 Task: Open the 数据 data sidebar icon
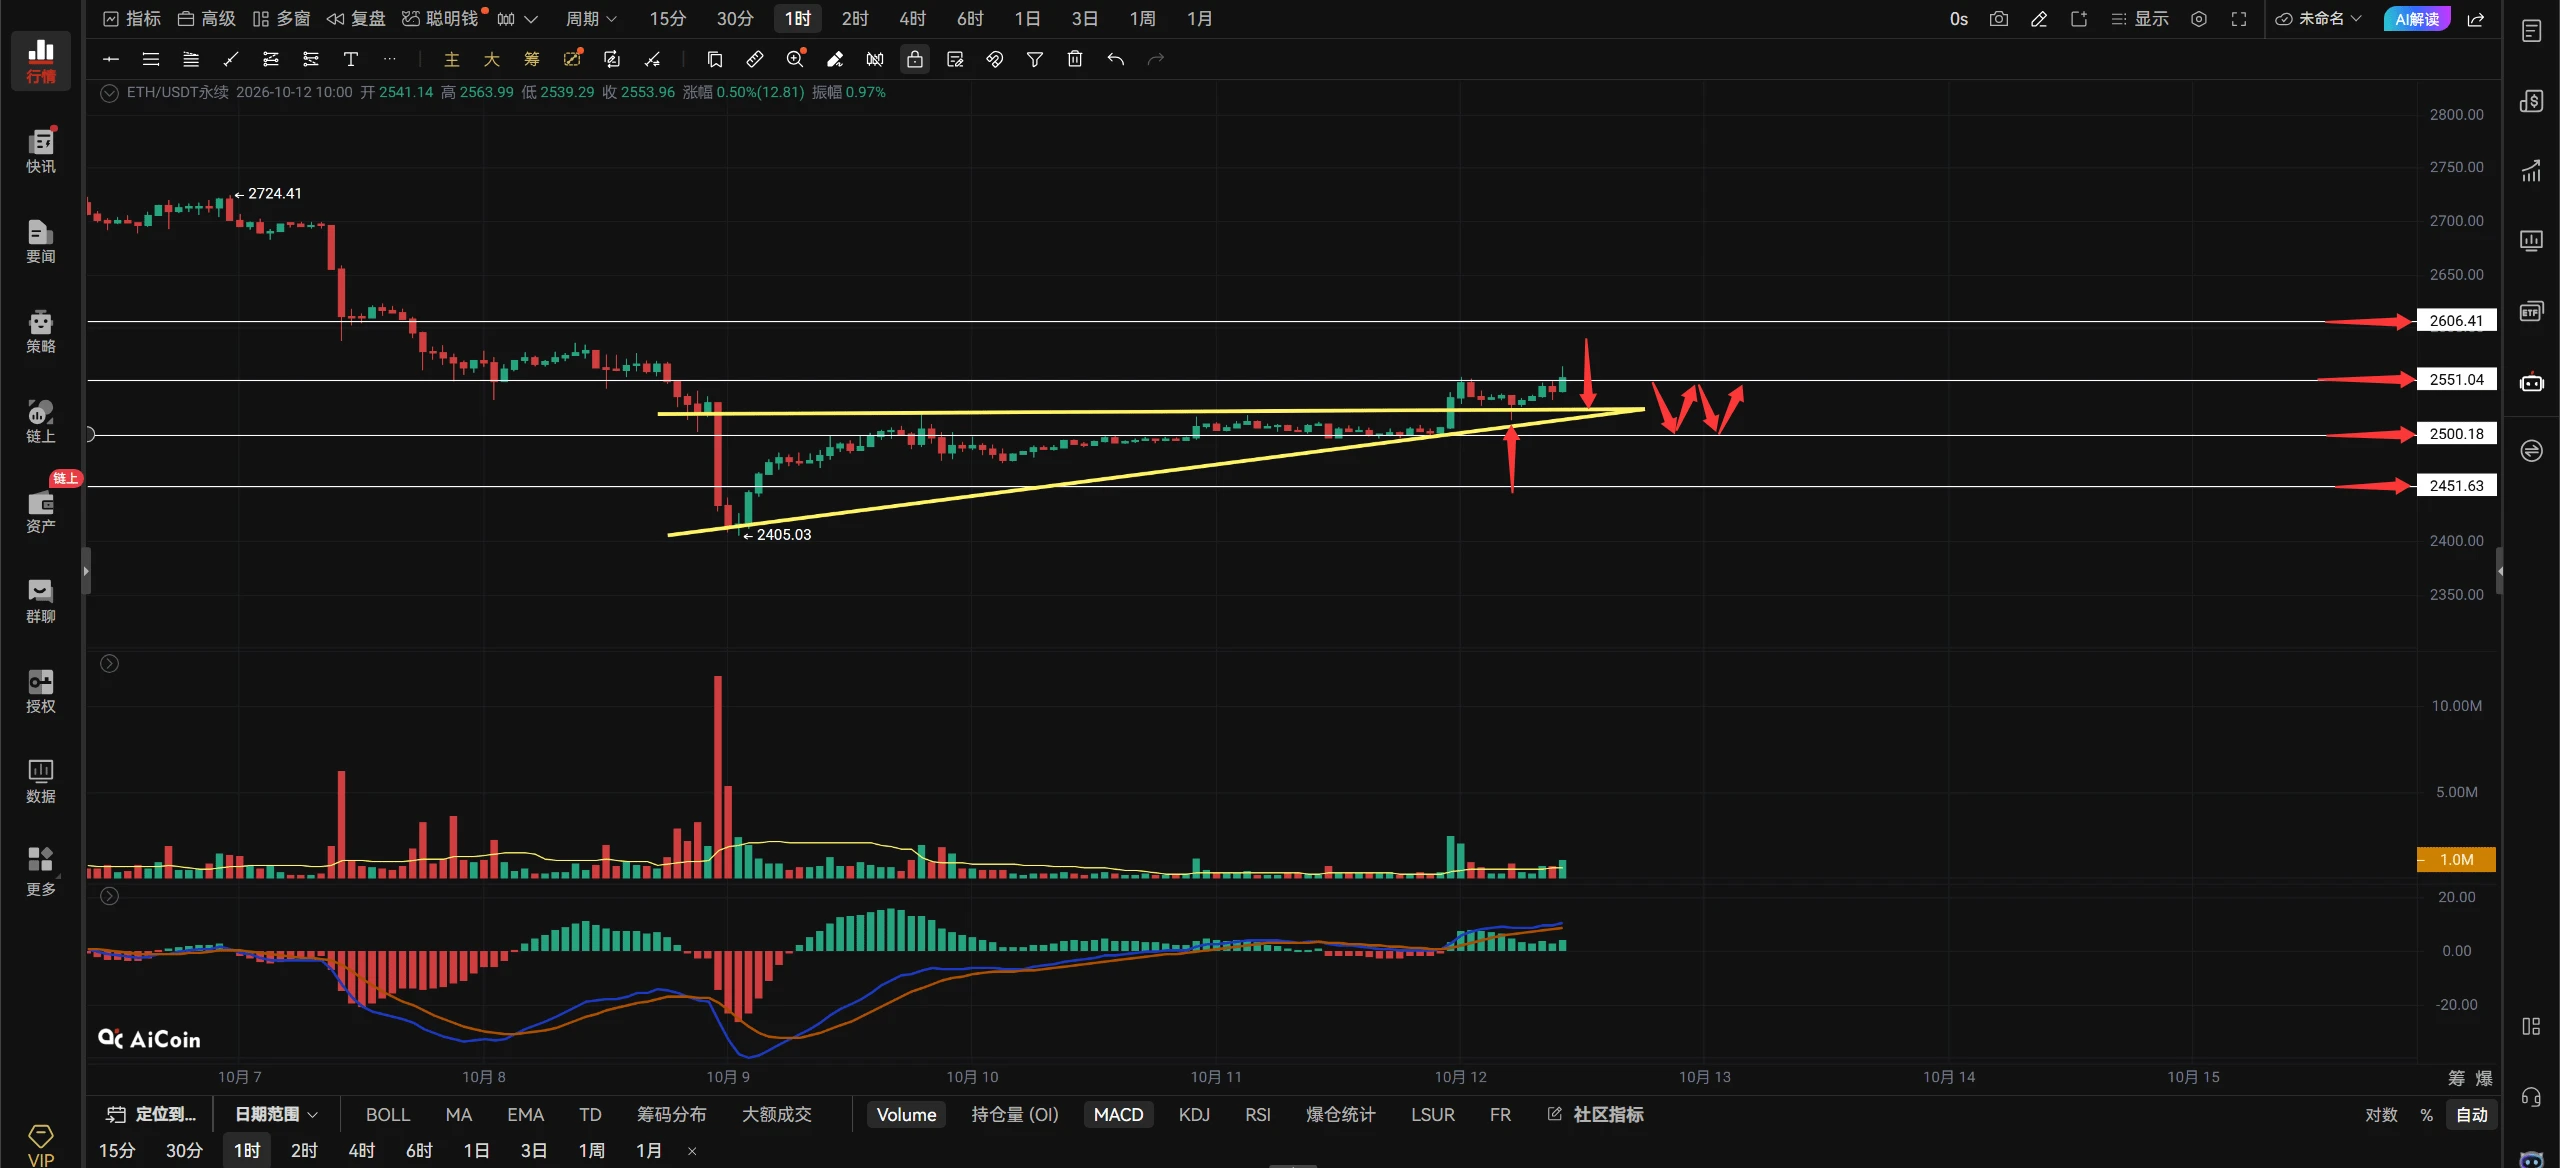click(x=41, y=781)
